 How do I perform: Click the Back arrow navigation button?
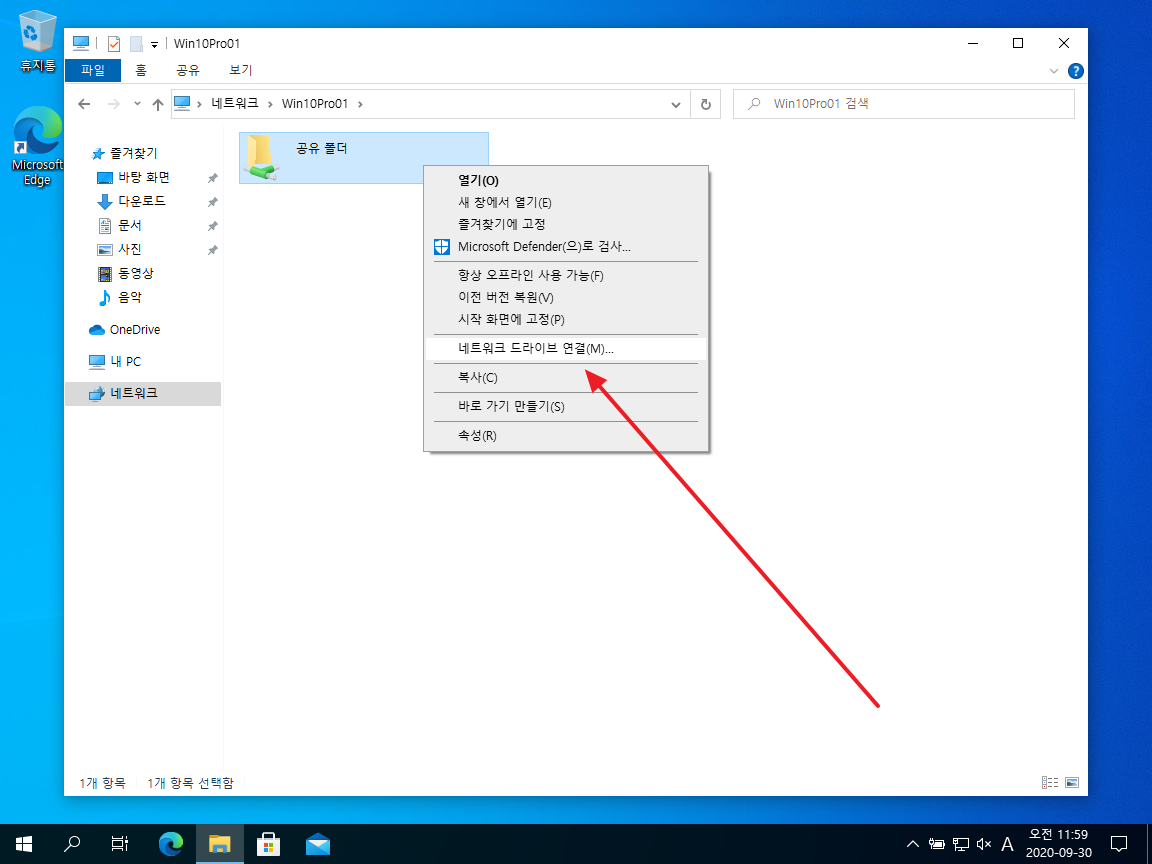[85, 104]
